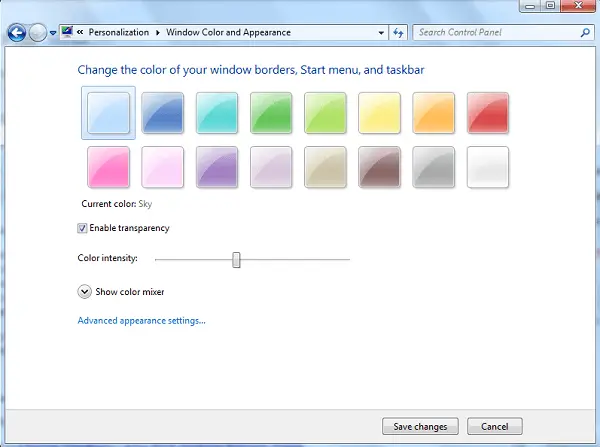Open Advanced appearance settings link
Viewport: 600px width, 447px height.
coord(142,321)
